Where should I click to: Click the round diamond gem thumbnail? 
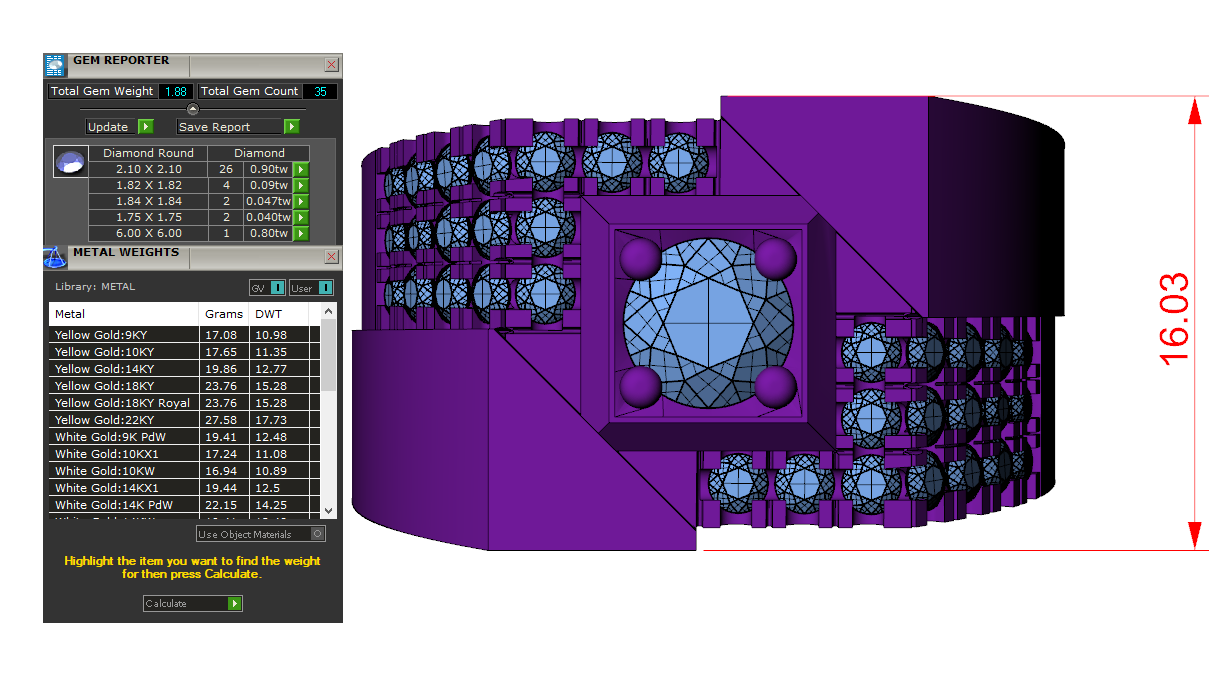[69, 163]
